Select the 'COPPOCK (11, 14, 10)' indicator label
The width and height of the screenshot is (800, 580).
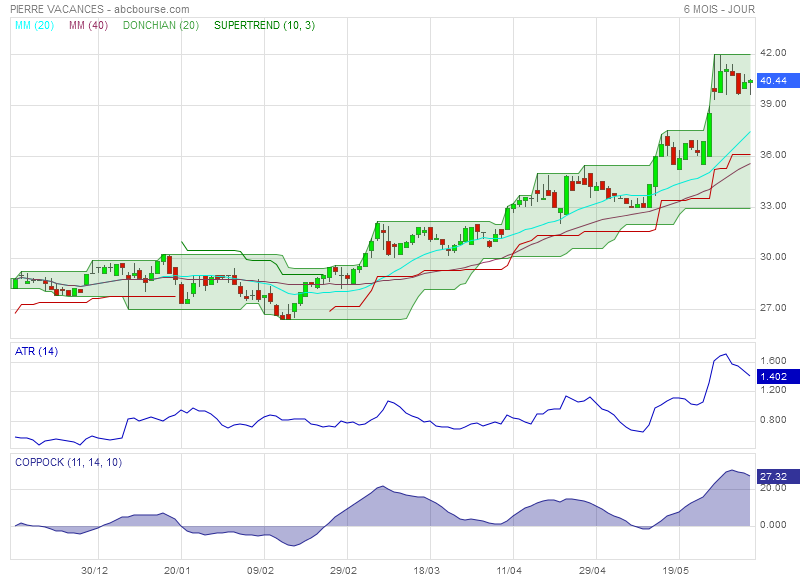coord(68,462)
